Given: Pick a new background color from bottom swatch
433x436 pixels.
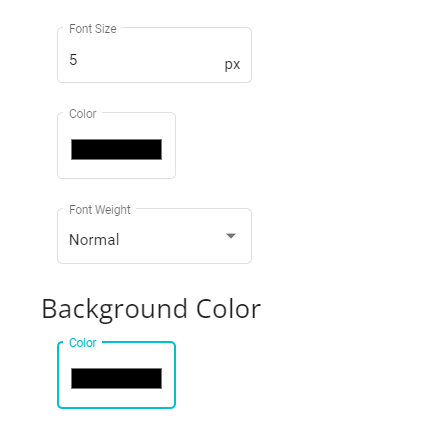Looking at the screenshot, I should tap(116, 378).
